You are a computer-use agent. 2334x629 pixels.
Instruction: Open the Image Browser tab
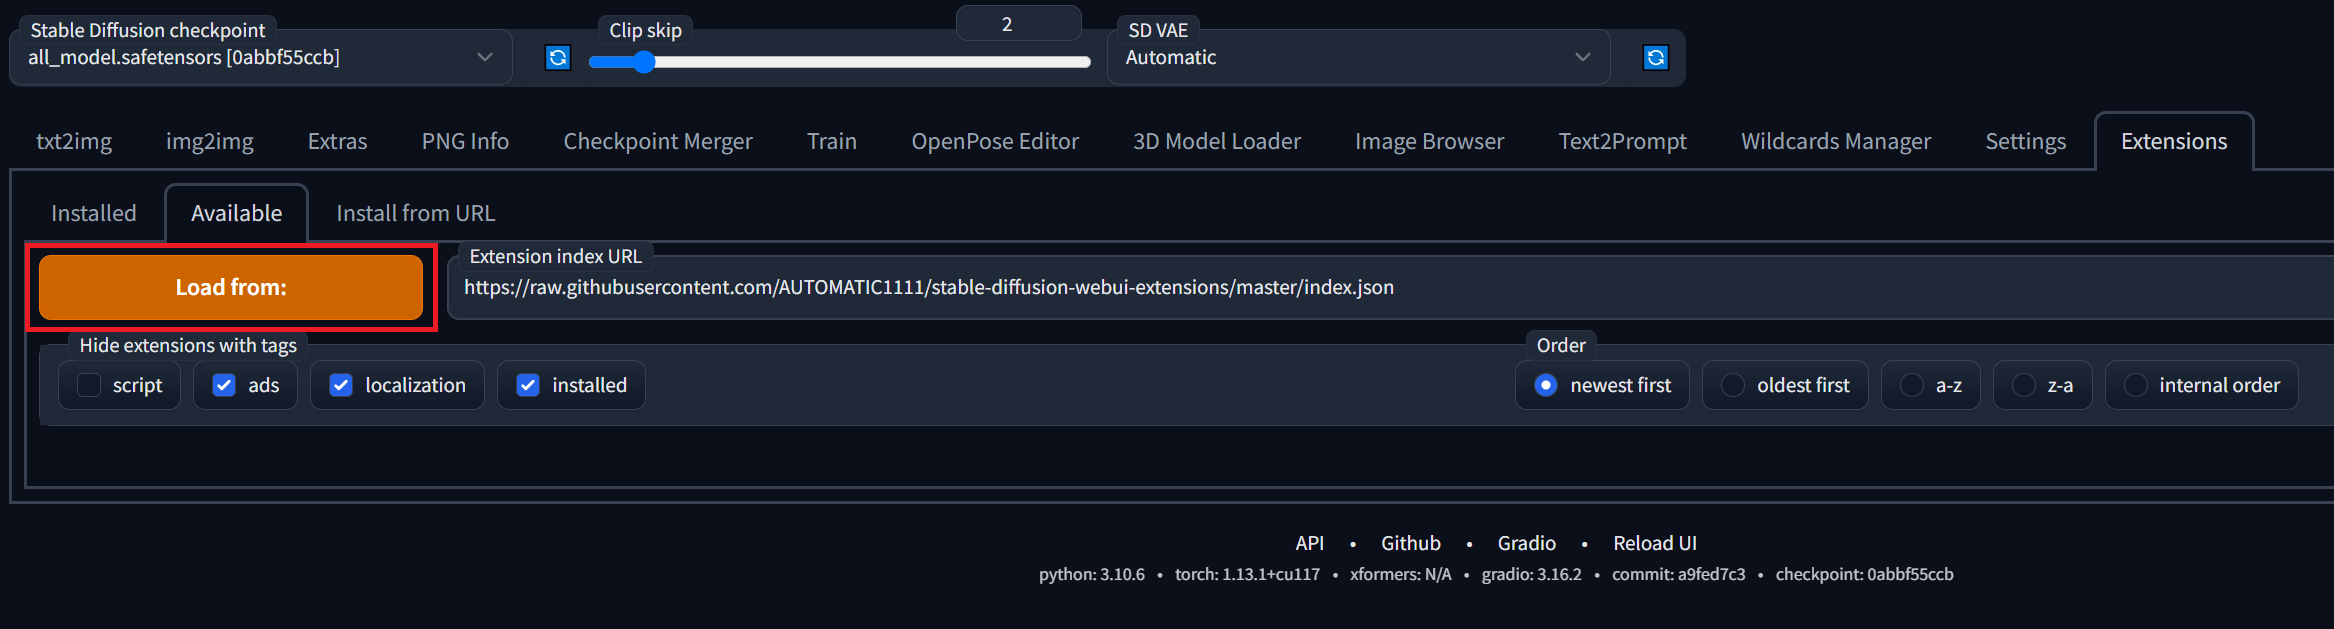1429,141
